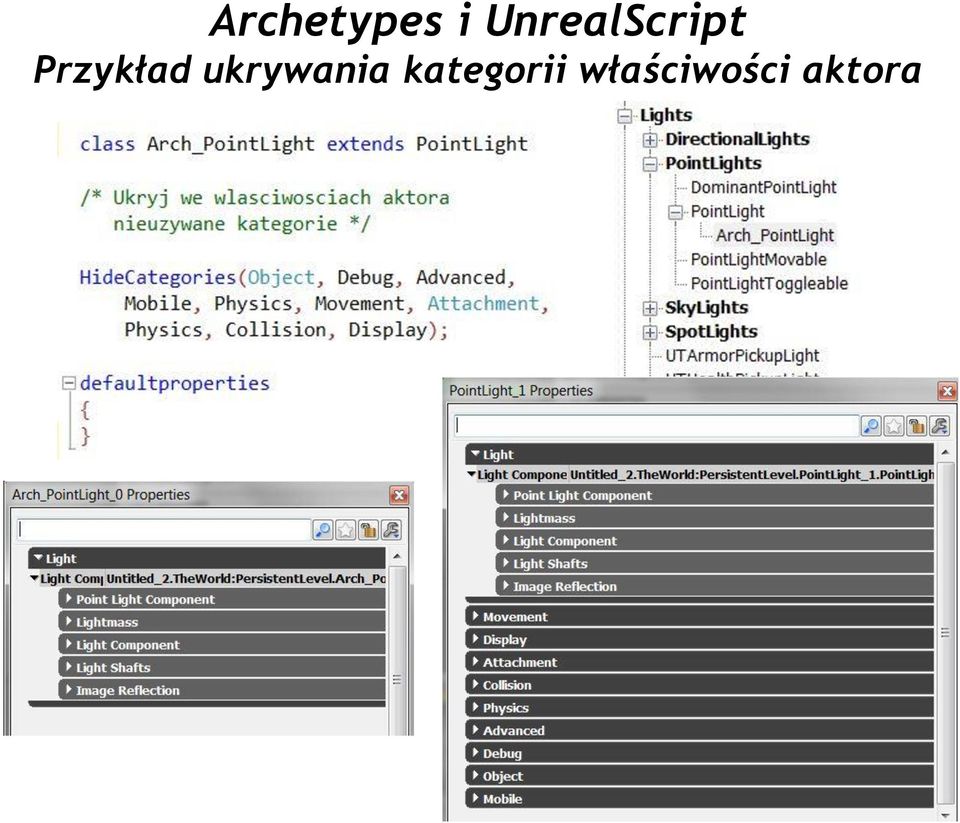This screenshot has height=823, width=960.
Task: Collapse the PointLight subtree node
Action: [675, 212]
